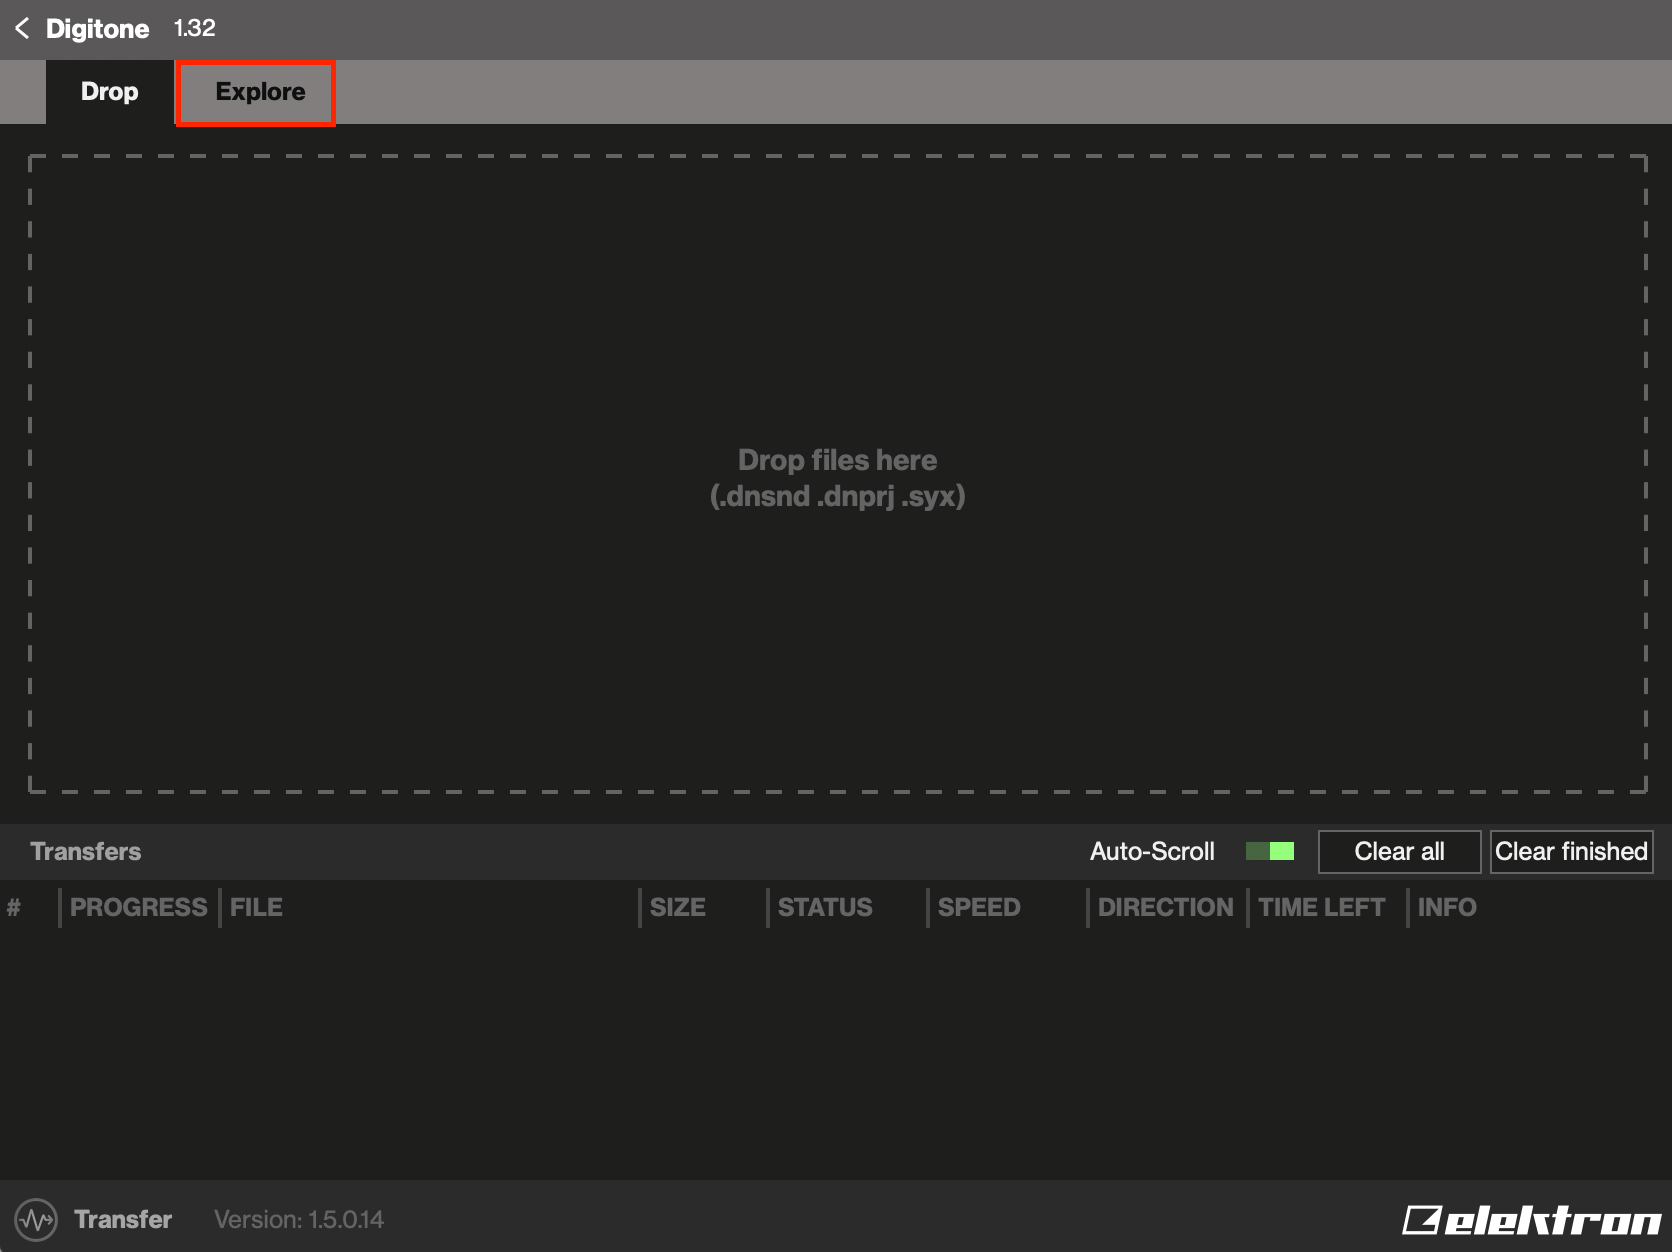Screen dimensions: 1672x1252
Task: Click the Clear all button
Action: [1399, 852]
